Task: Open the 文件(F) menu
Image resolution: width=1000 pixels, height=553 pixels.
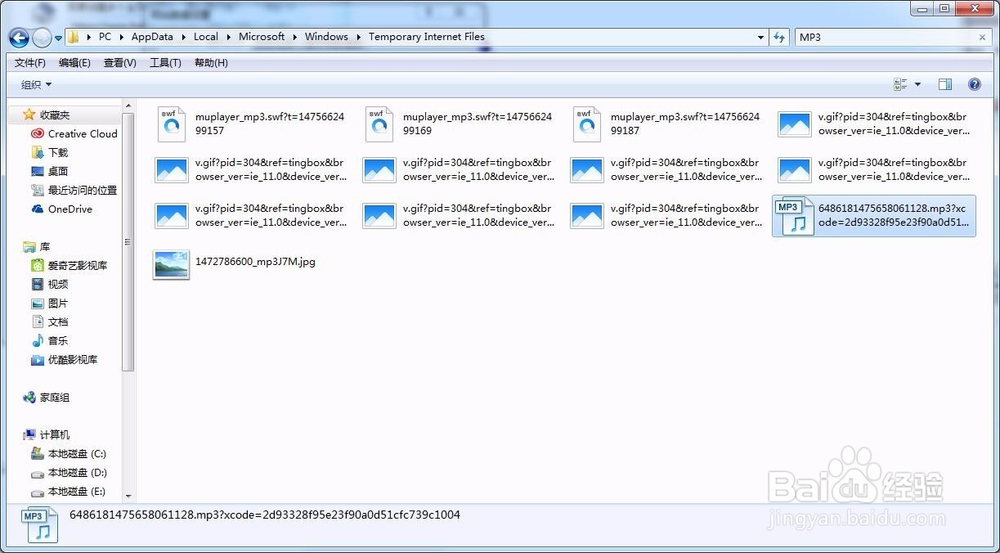Action: coord(30,63)
